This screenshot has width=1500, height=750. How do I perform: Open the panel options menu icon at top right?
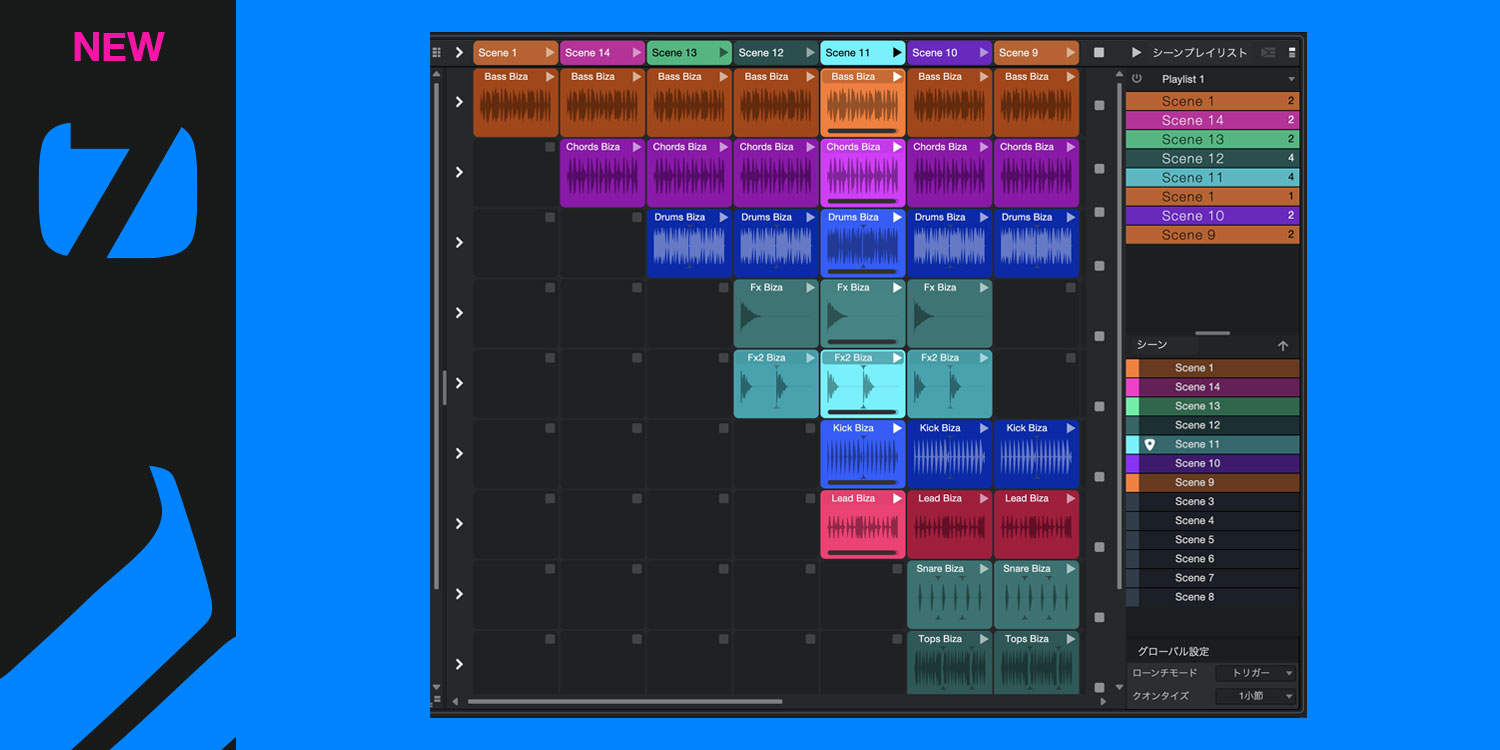(x=1291, y=53)
